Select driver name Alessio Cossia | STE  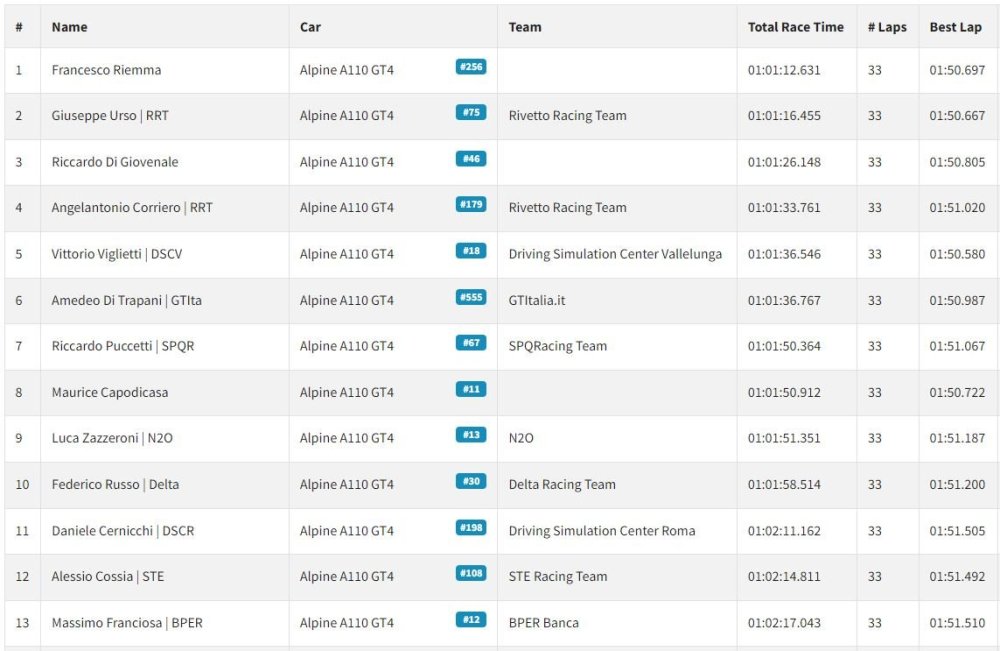(x=108, y=576)
